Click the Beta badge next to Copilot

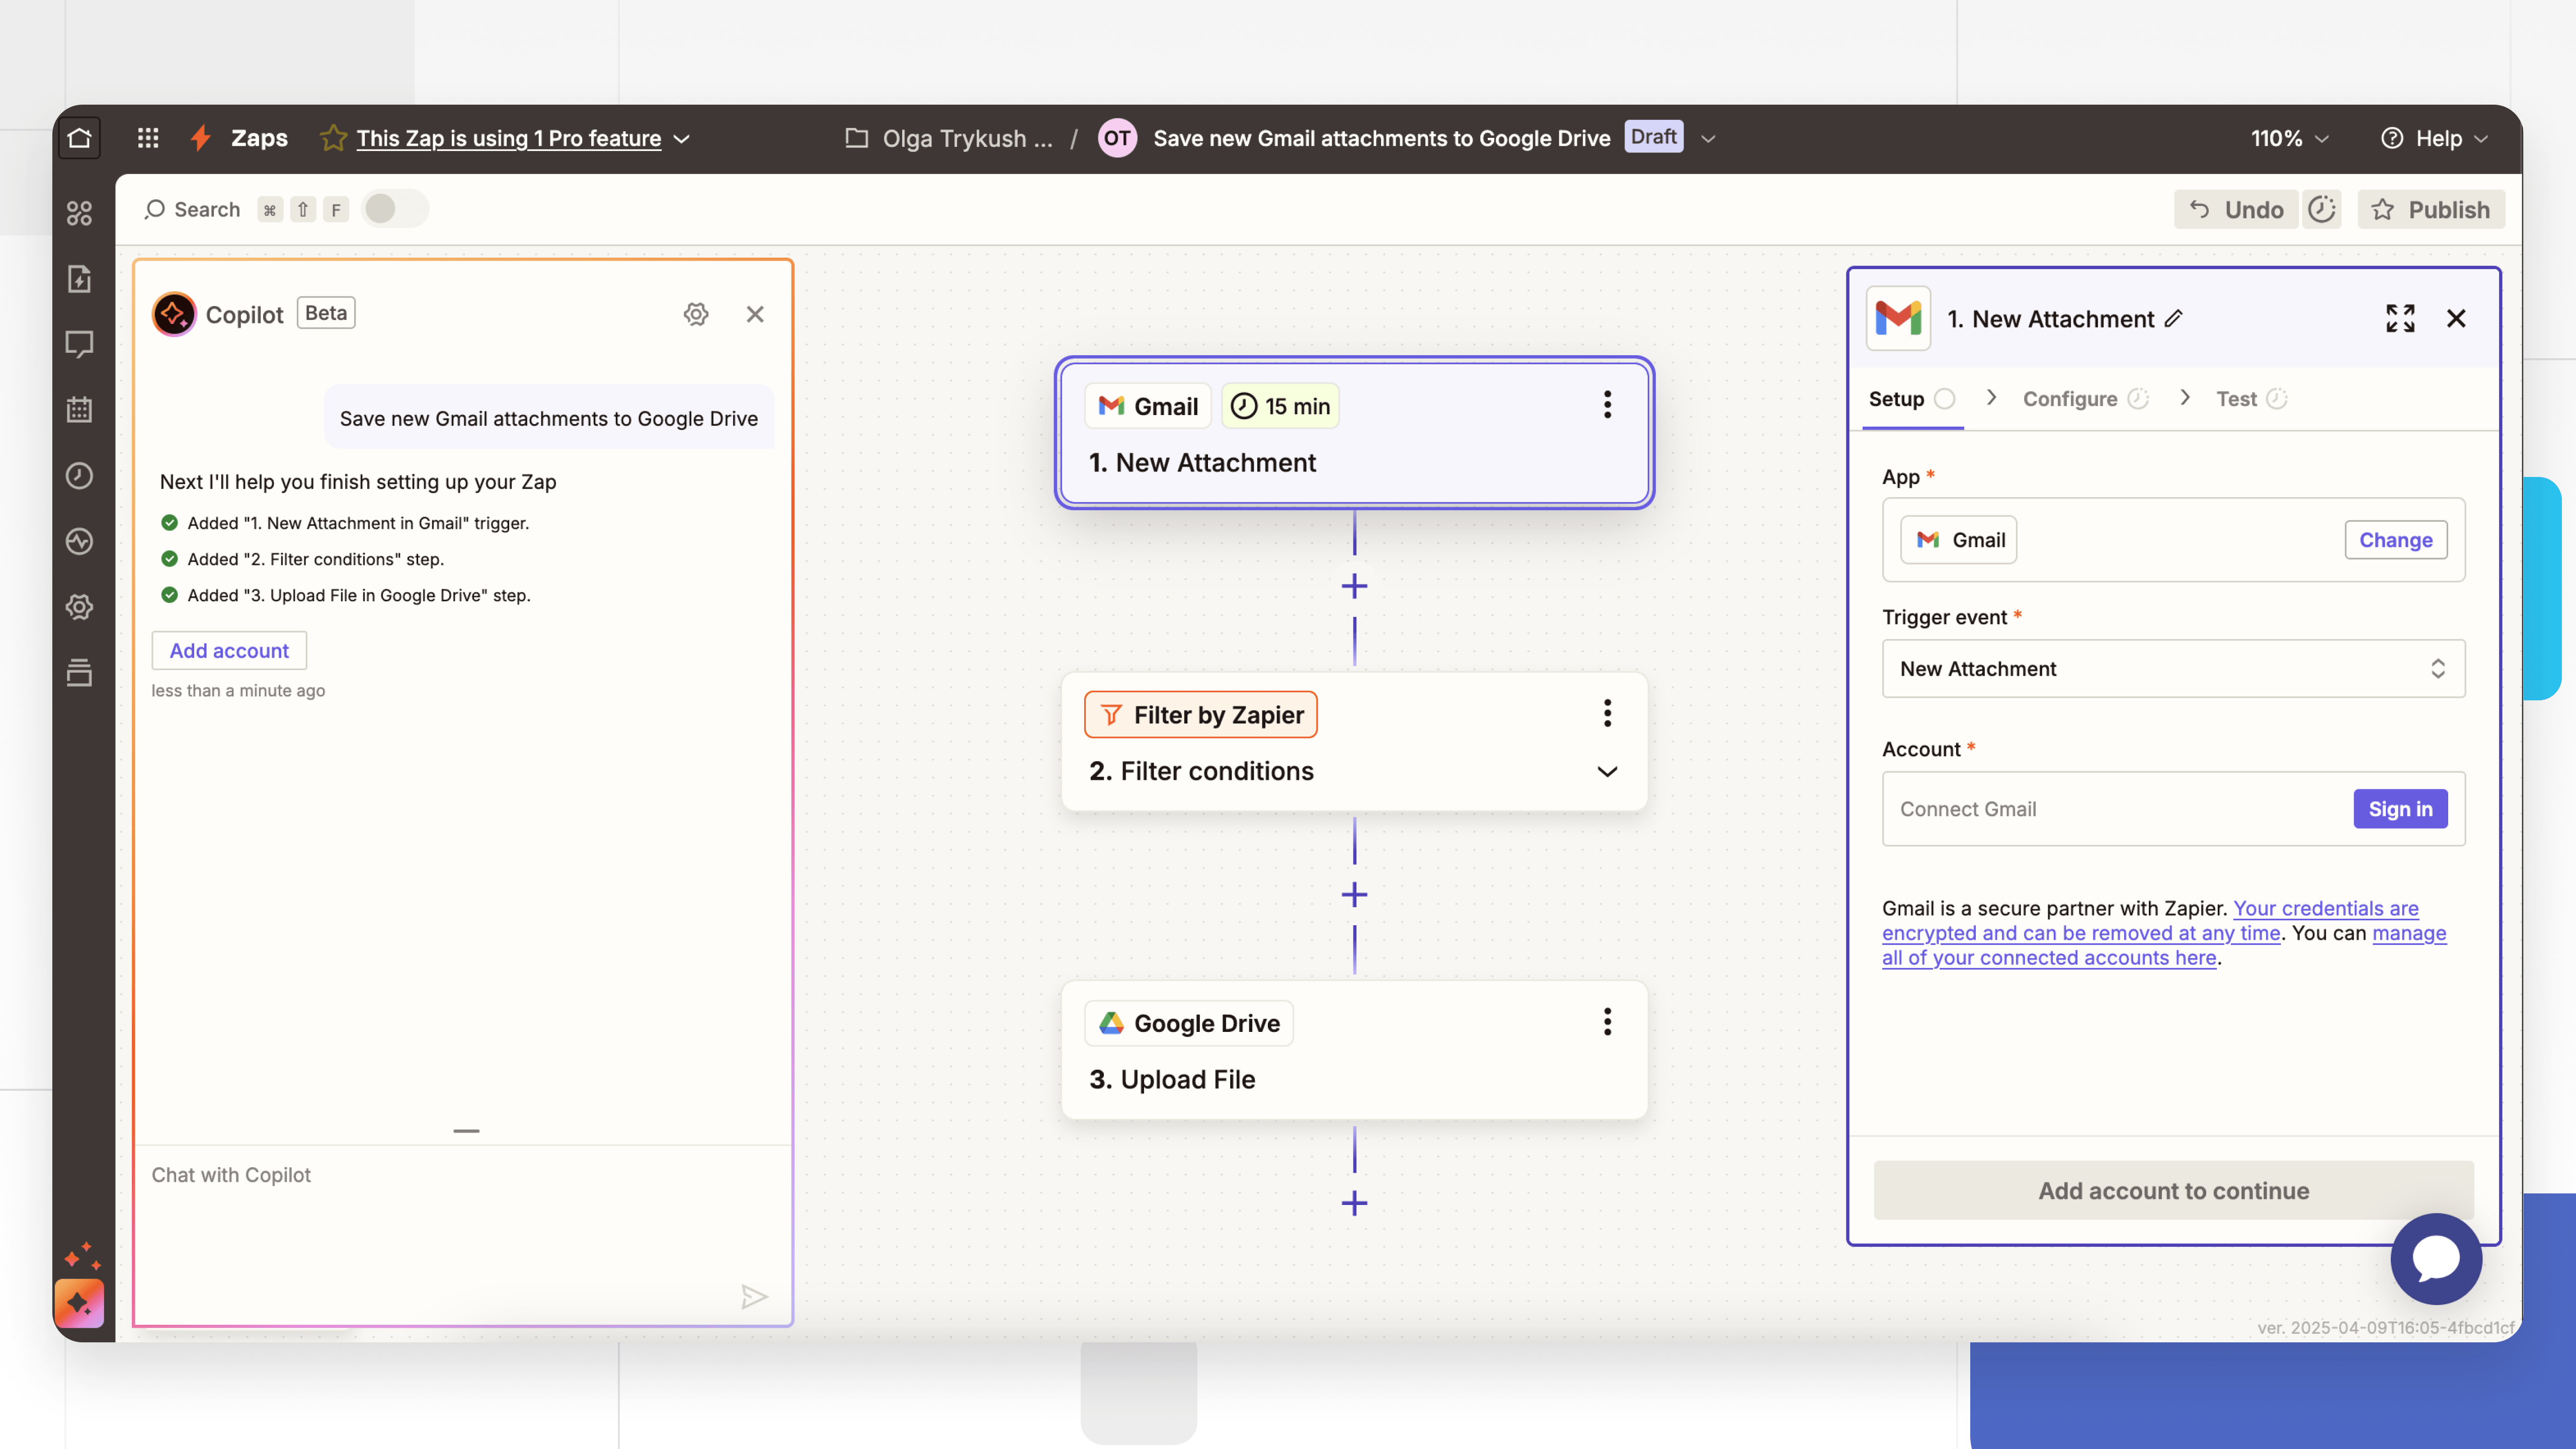pyautogui.click(x=326, y=313)
